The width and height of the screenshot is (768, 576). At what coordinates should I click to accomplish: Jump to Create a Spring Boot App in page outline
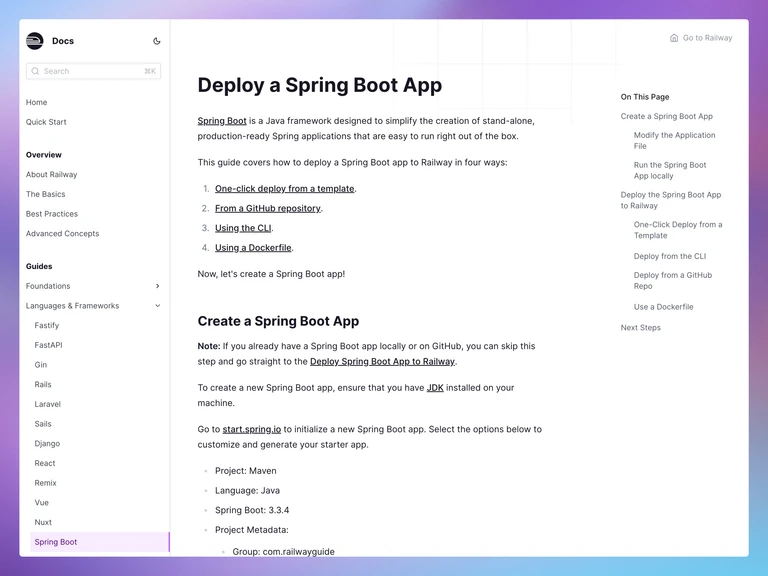click(667, 116)
